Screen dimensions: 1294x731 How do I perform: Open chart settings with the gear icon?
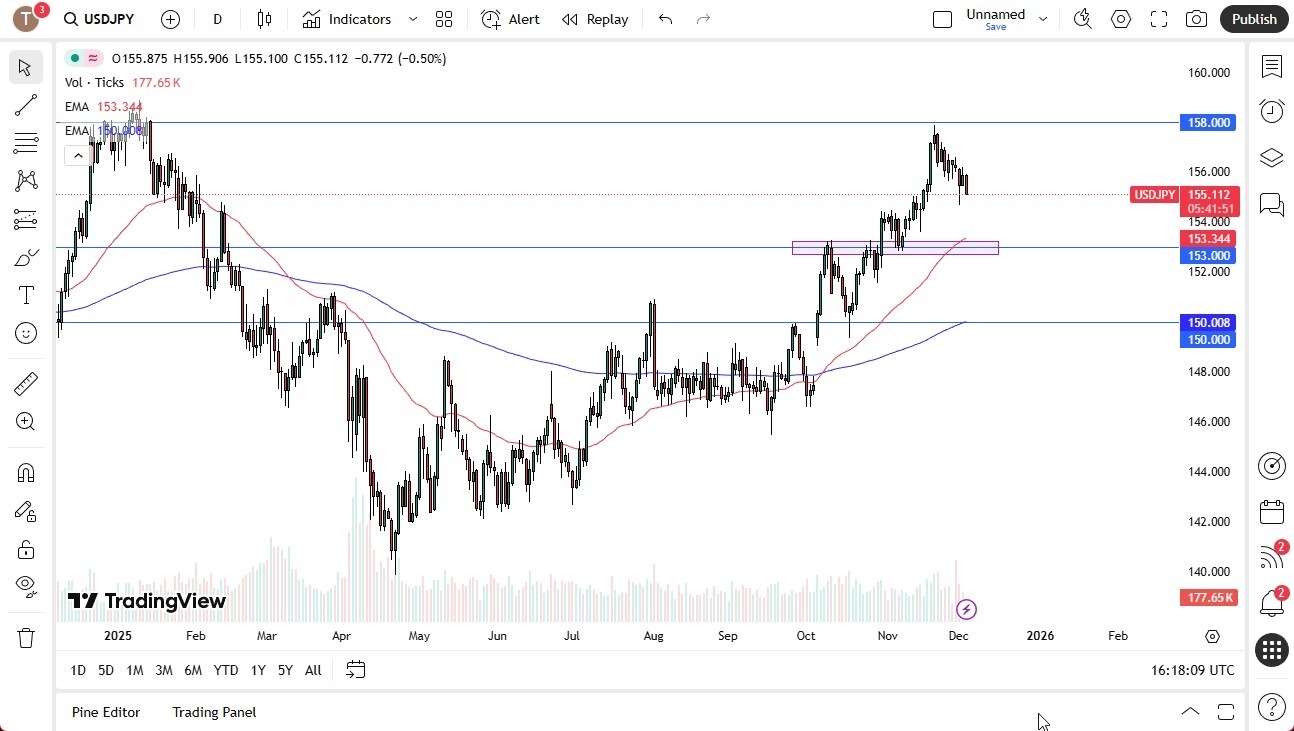(1120, 18)
